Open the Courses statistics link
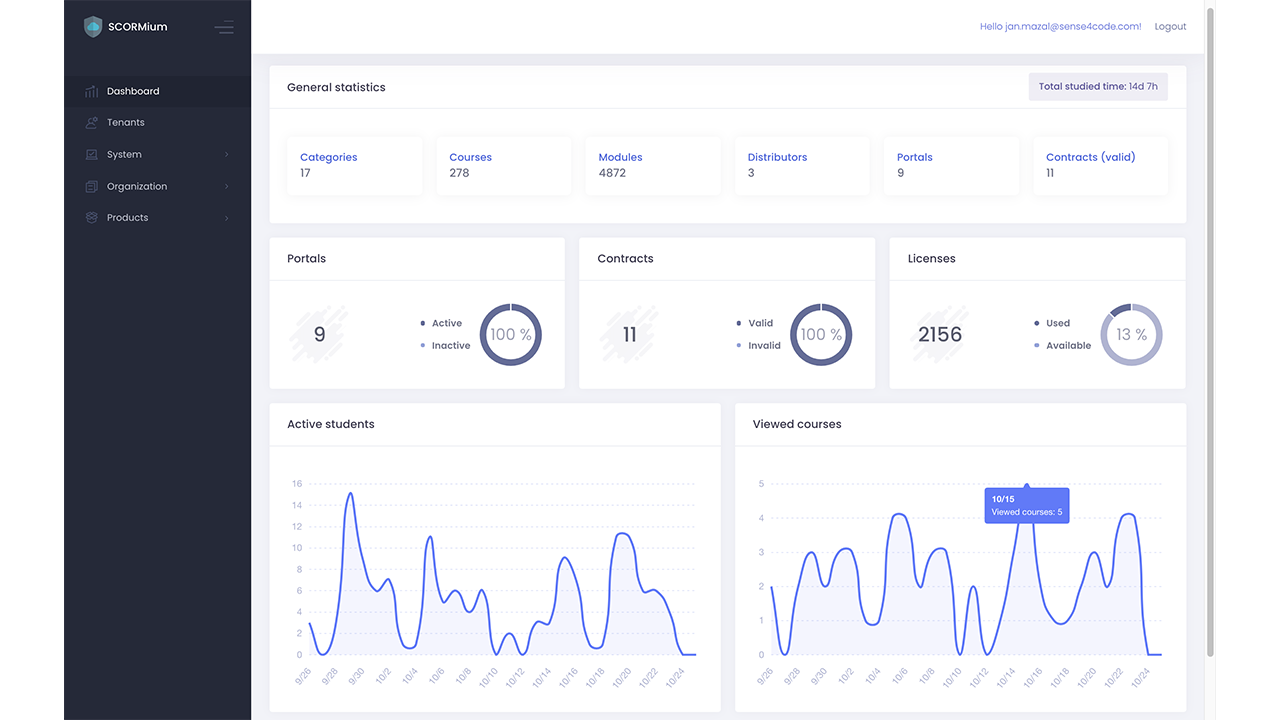The width and height of the screenshot is (1280, 720). pyautogui.click(x=470, y=157)
